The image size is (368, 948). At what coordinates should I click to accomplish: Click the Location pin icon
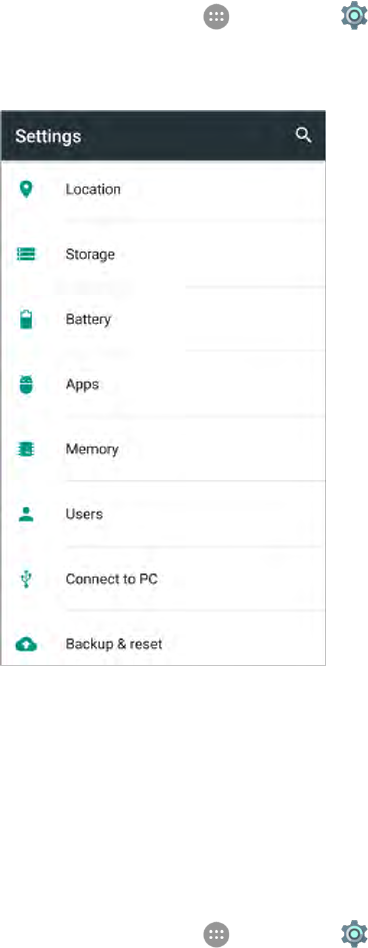point(26,189)
